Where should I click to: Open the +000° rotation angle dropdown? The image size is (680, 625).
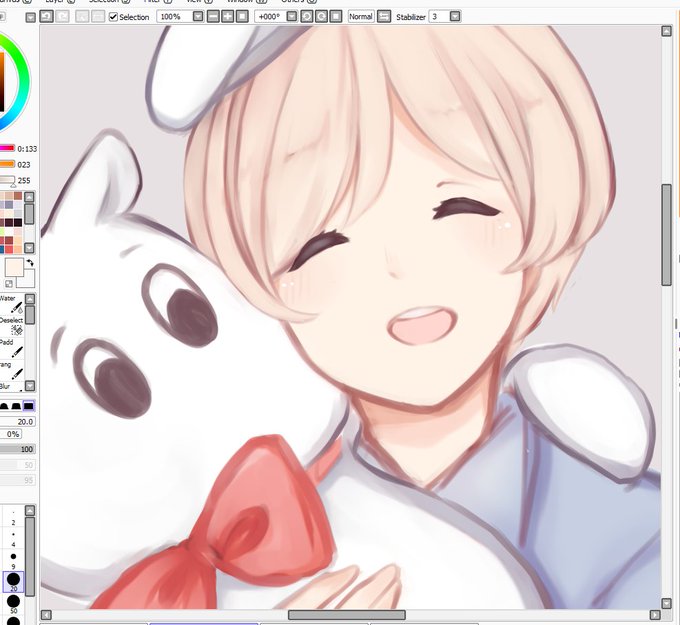coord(292,16)
